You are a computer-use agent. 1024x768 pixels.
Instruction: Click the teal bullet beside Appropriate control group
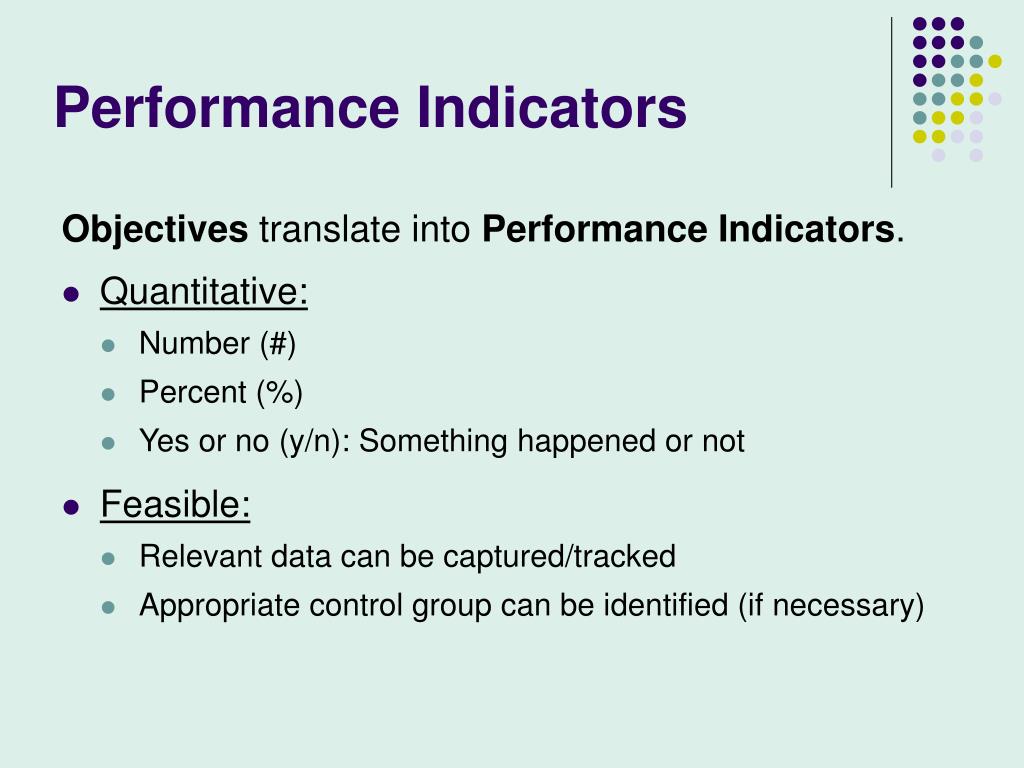click(108, 607)
